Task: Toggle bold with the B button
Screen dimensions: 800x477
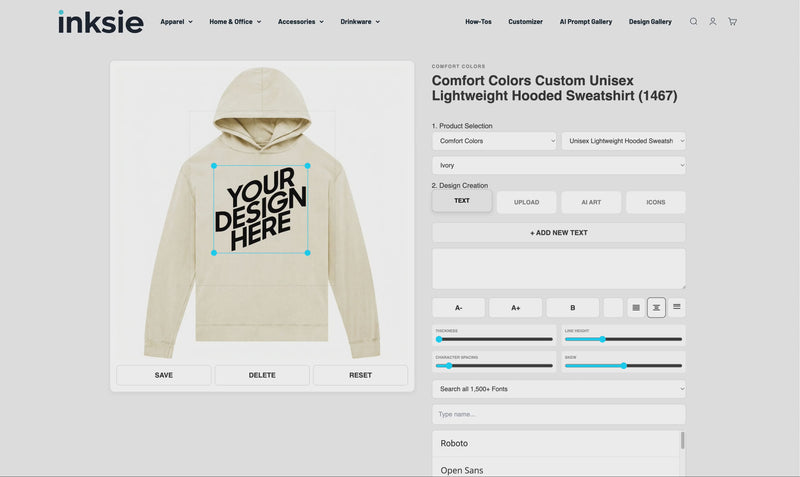Action: [x=573, y=308]
